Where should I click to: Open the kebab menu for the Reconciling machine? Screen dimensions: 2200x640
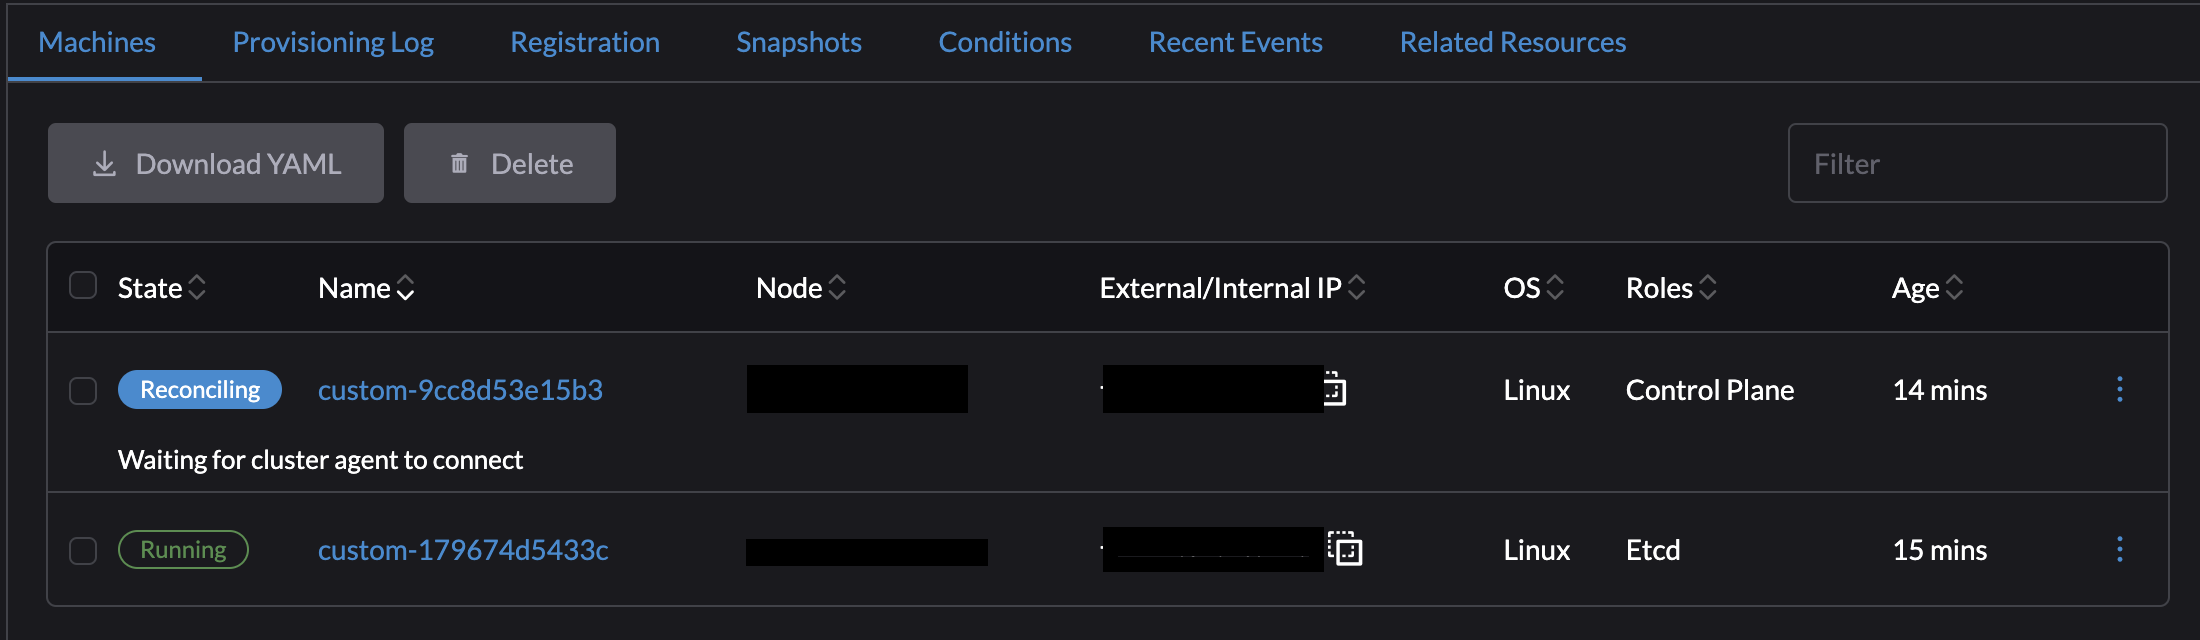pos(2120,390)
